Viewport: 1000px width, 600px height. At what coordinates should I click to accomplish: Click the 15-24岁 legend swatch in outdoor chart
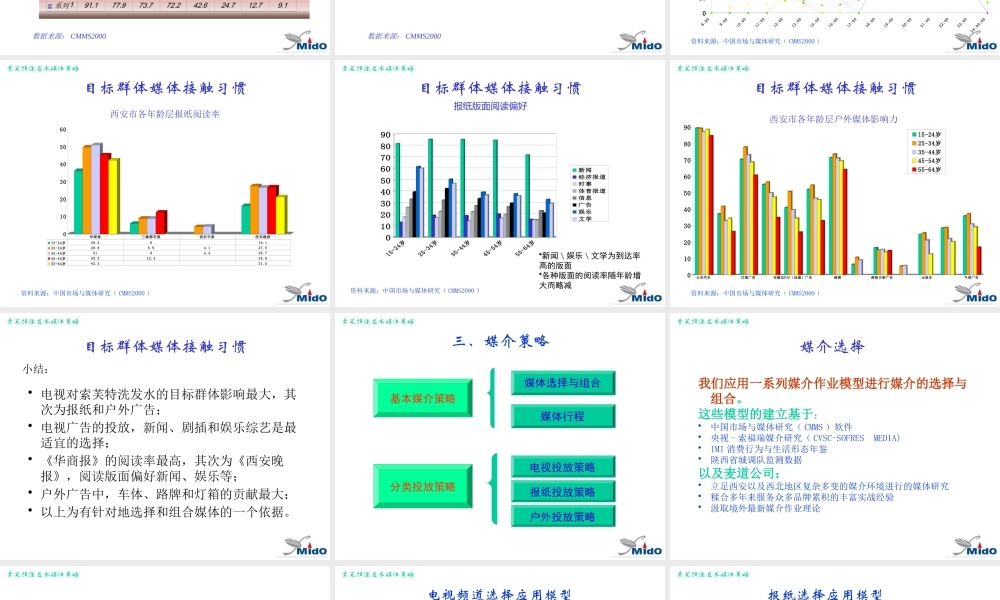[x=914, y=135]
